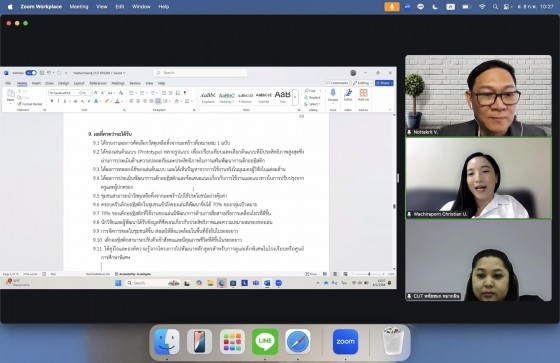Switch to the Insert ribbon tab
Screen dimensions: 560x363
click(x=36, y=83)
